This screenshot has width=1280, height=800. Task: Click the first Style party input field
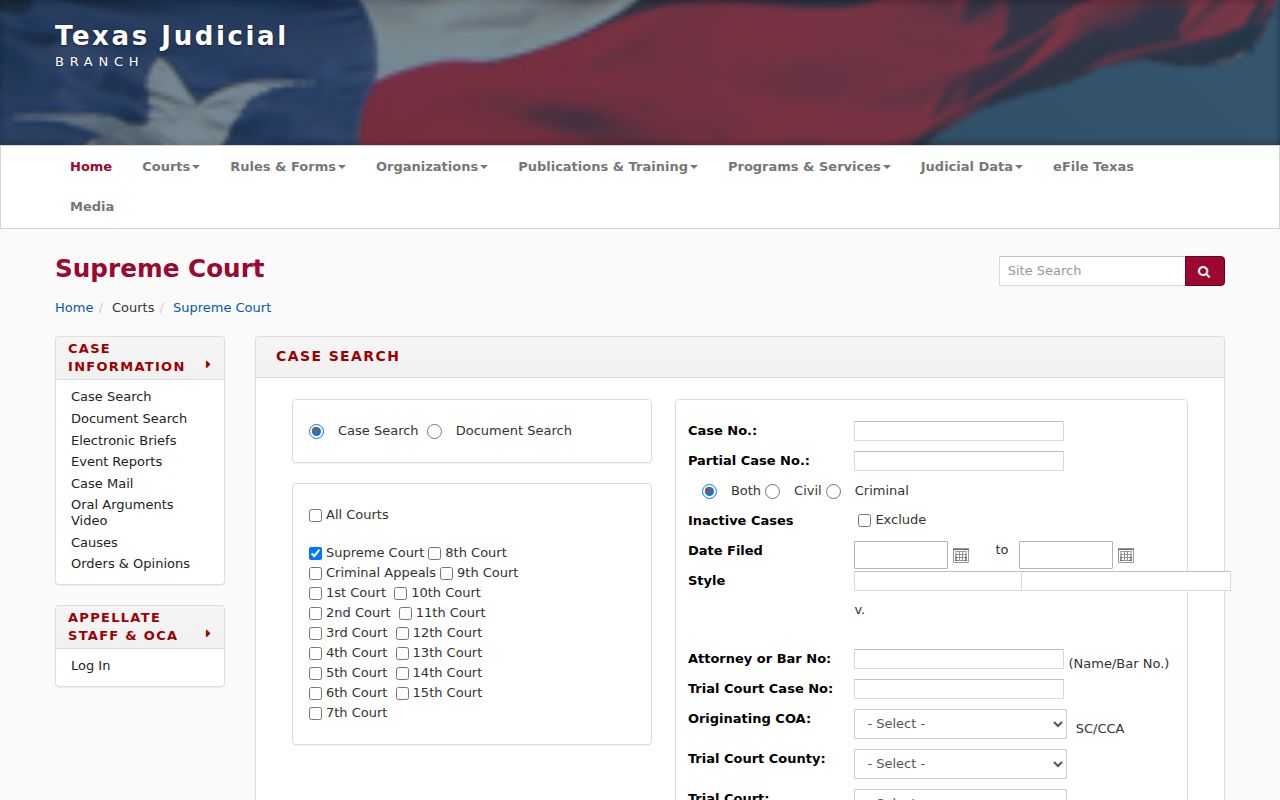(x=938, y=581)
